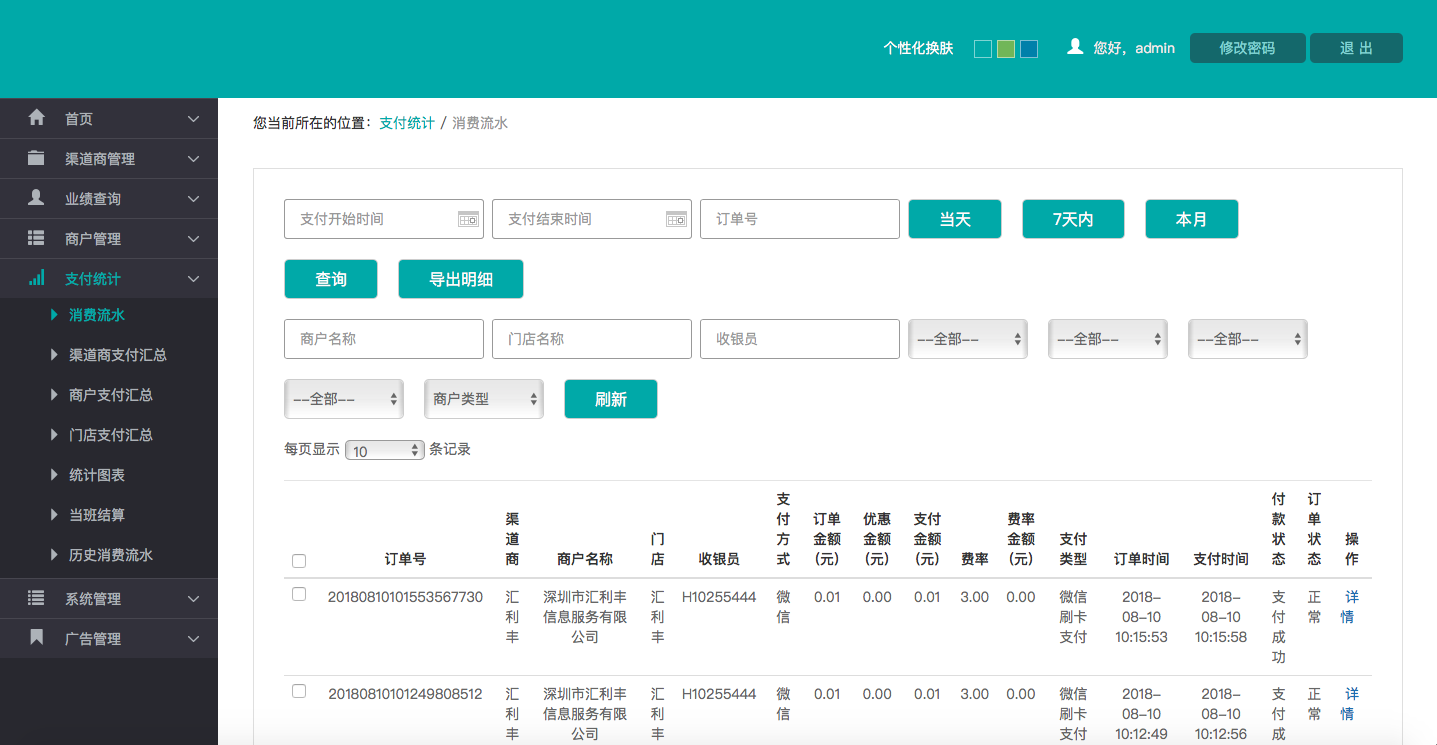The image size is (1437, 745).
Task: Focus the 收银员 input field
Action: pyautogui.click(x=800, y=339)
